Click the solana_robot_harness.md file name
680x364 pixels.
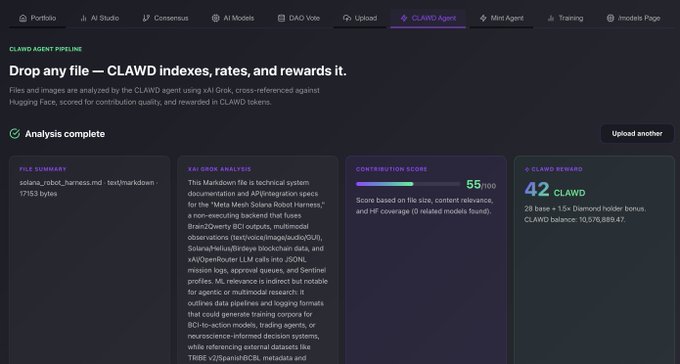pyautogui.click(x=61, y=183)
